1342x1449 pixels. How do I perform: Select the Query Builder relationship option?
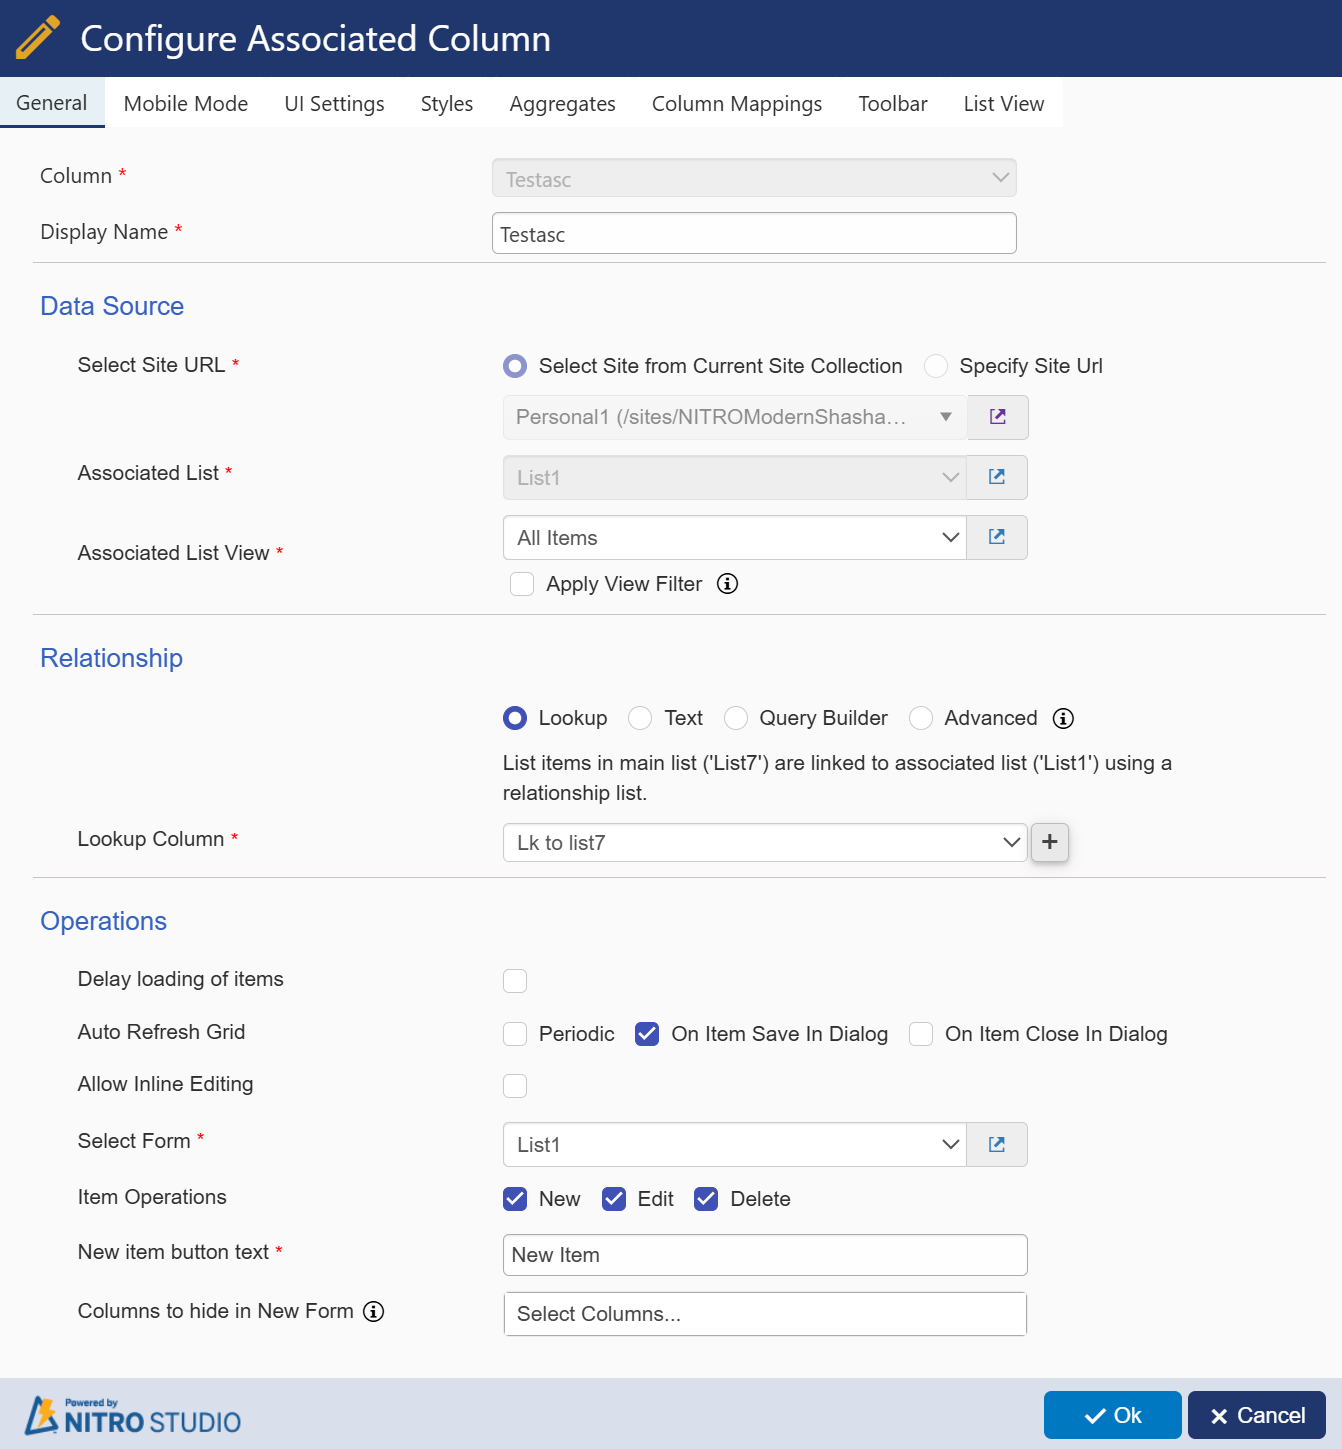(x=736, y=718)
